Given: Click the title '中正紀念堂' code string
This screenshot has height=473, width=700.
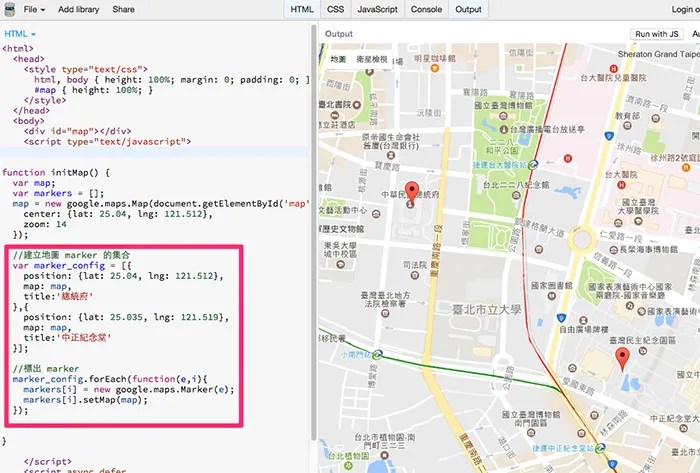Looking at the screenshot, I should (x=83, y=338).
